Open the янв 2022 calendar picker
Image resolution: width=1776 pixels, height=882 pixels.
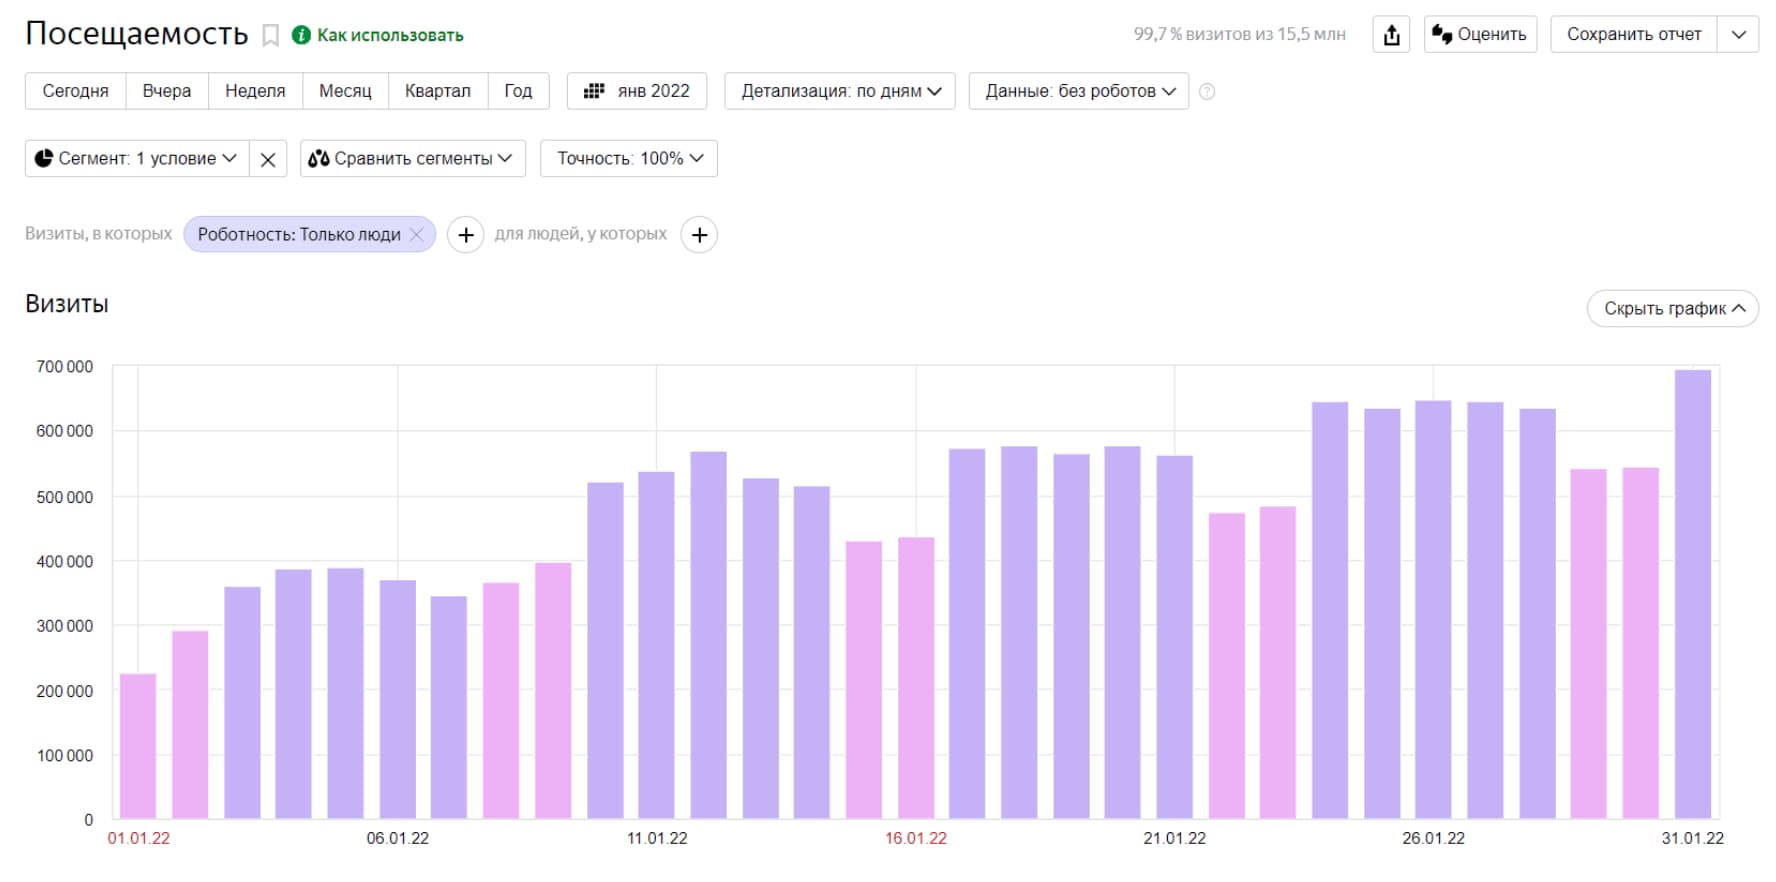pos(637,91)
